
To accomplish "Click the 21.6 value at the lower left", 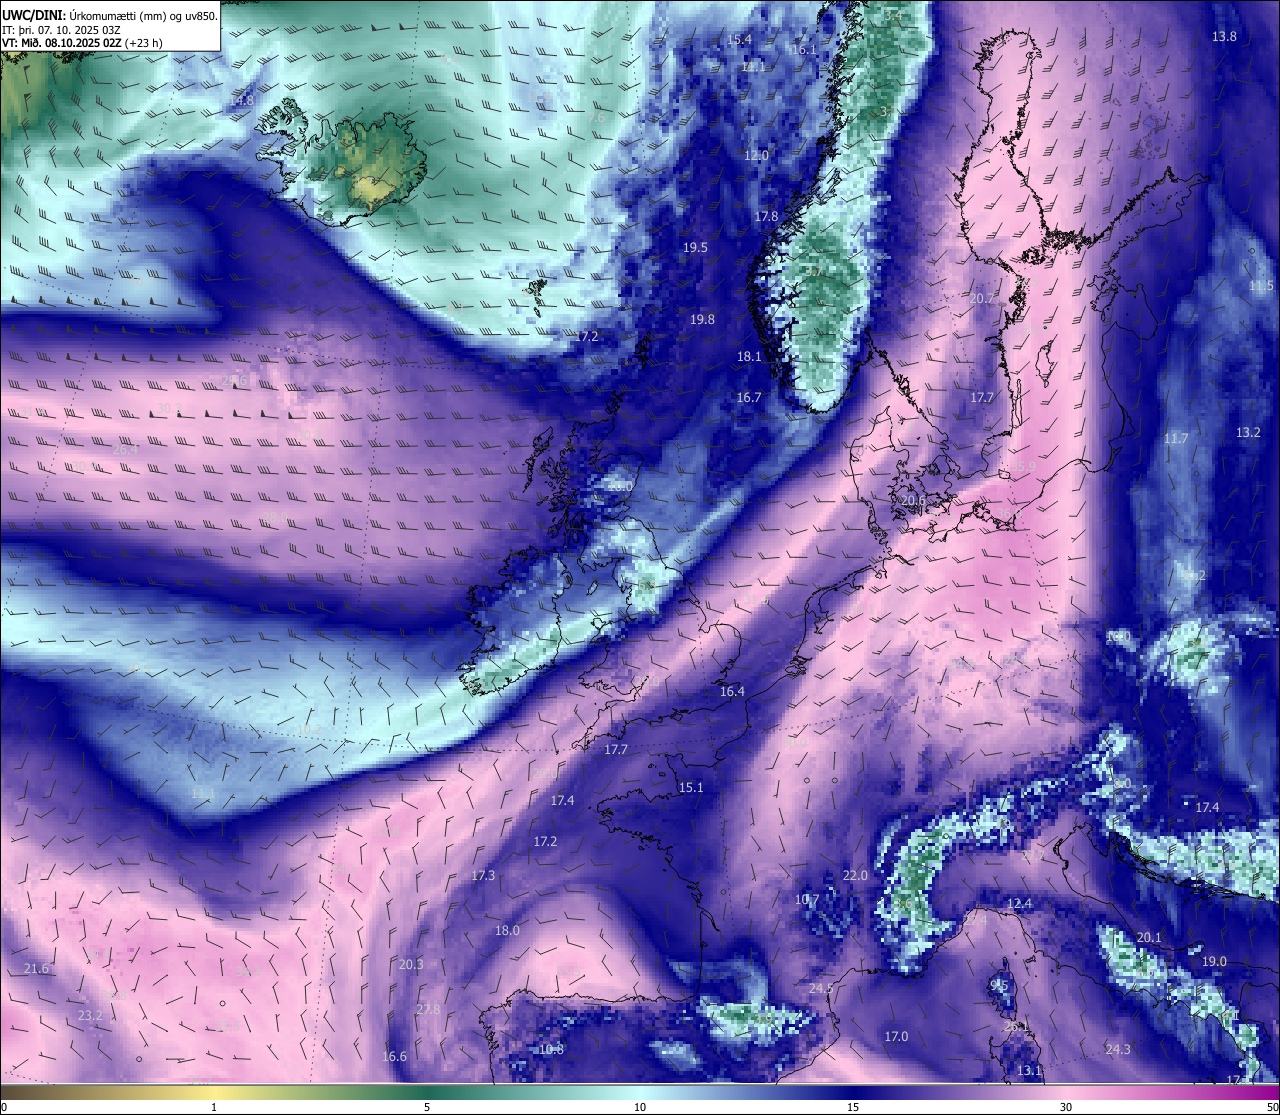I will [36, 968].
